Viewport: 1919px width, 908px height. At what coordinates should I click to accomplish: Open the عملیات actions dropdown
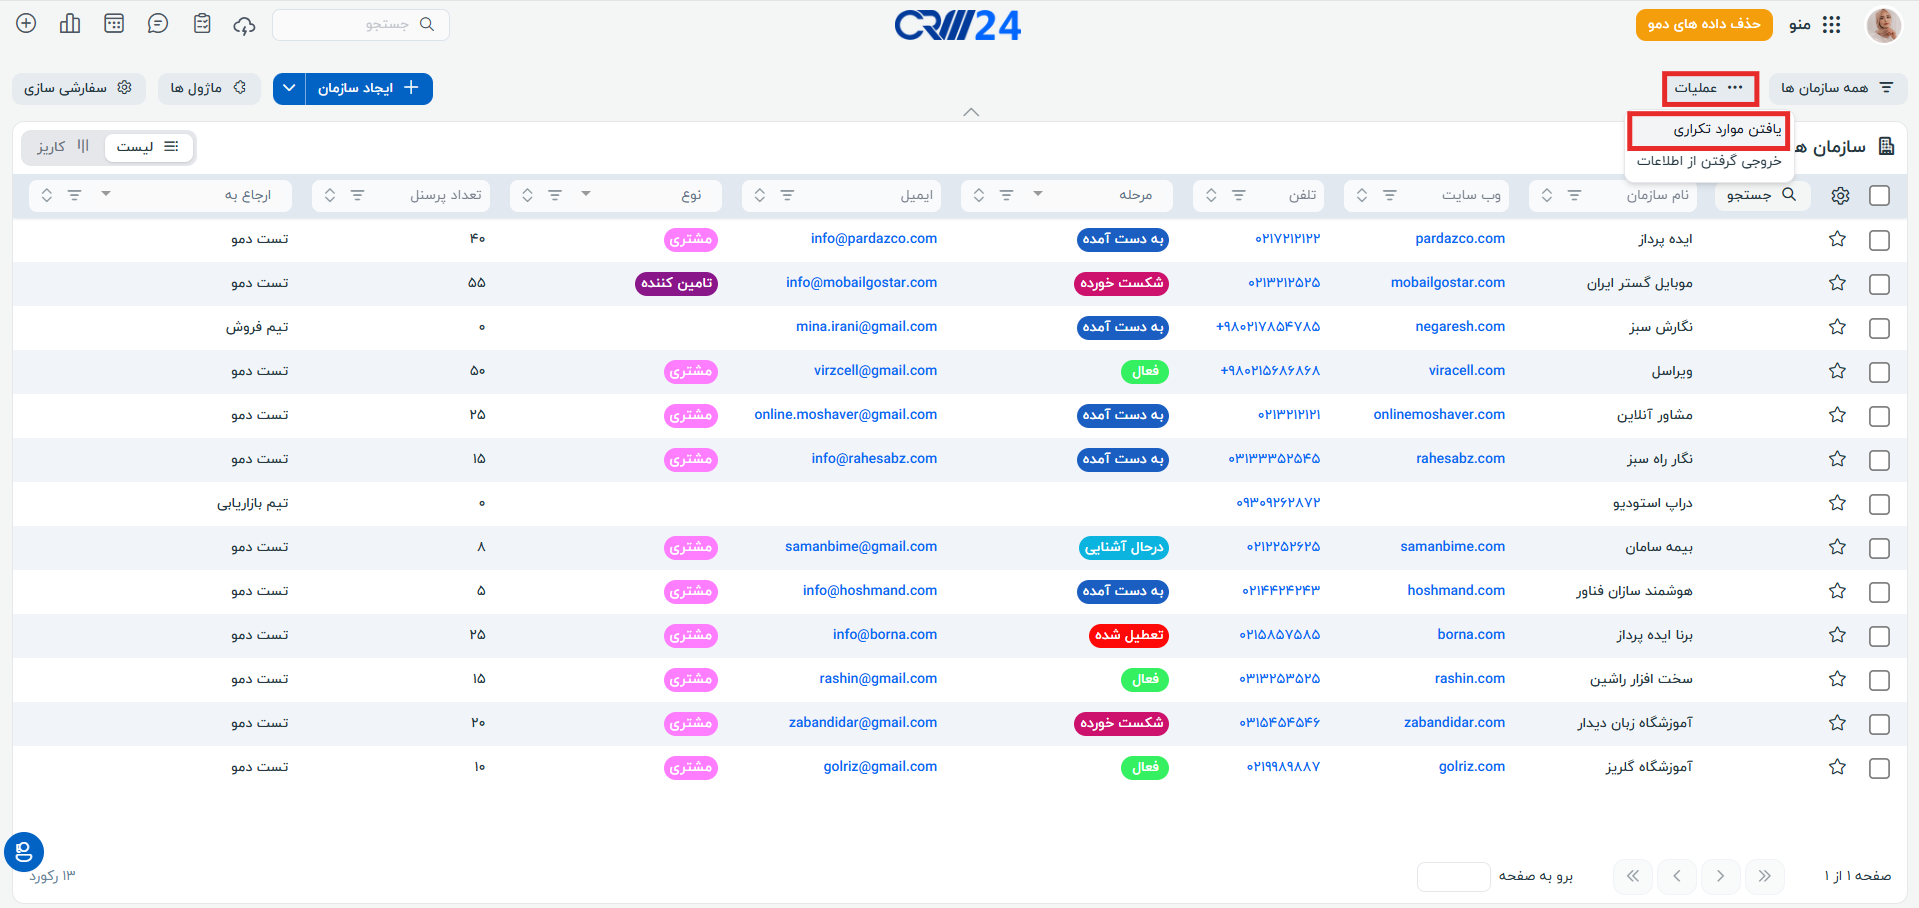(1710, 88)
